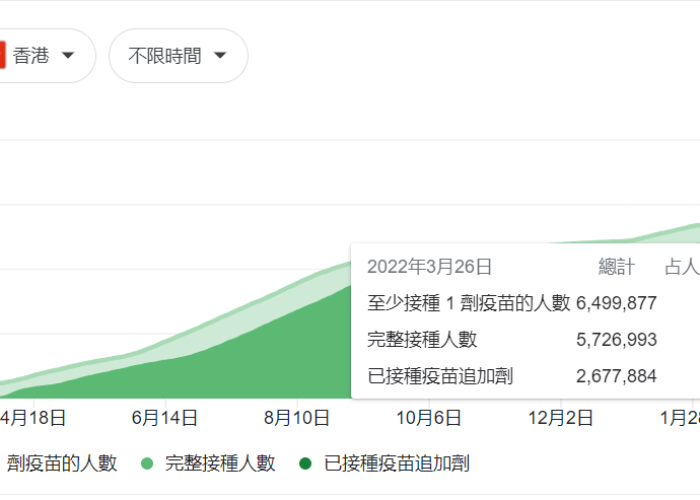Click the 已接種疫苗追加劑 tooltip row label
The height and width of the screenshot is (500, 700).
click(x=440, y=377)
